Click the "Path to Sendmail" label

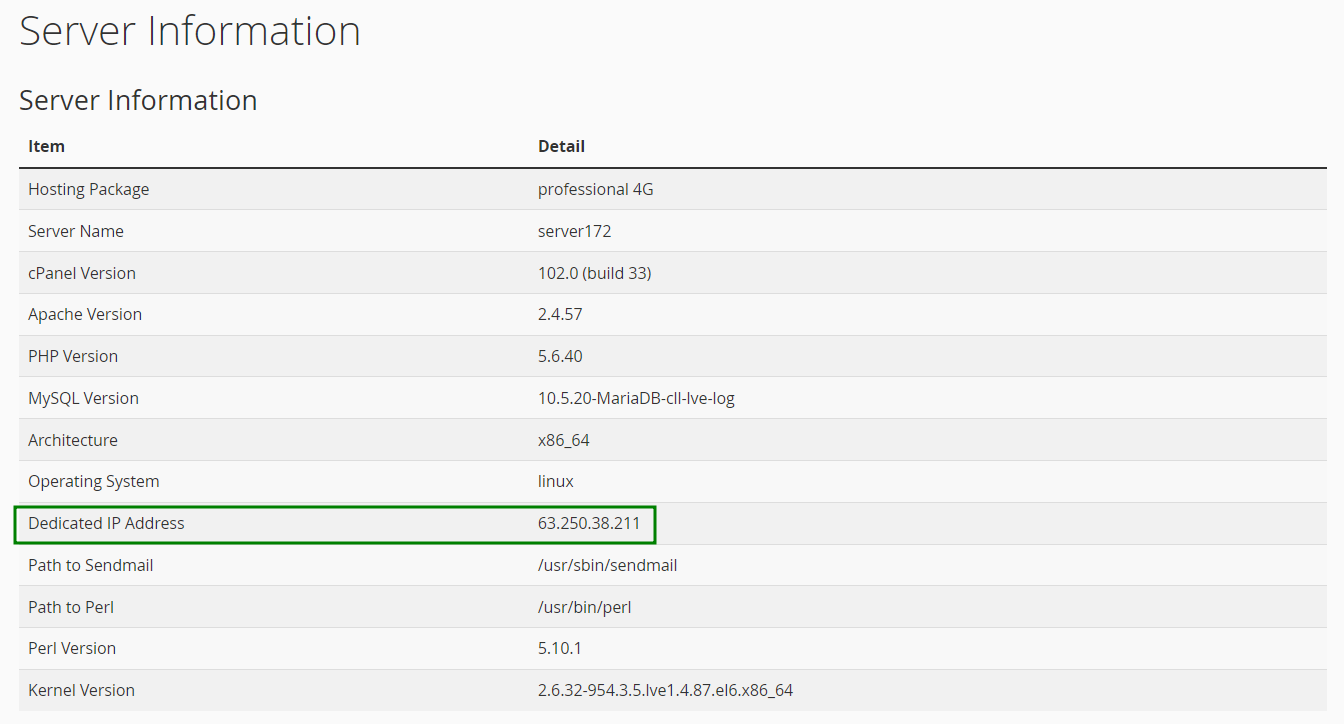[91, 565]
